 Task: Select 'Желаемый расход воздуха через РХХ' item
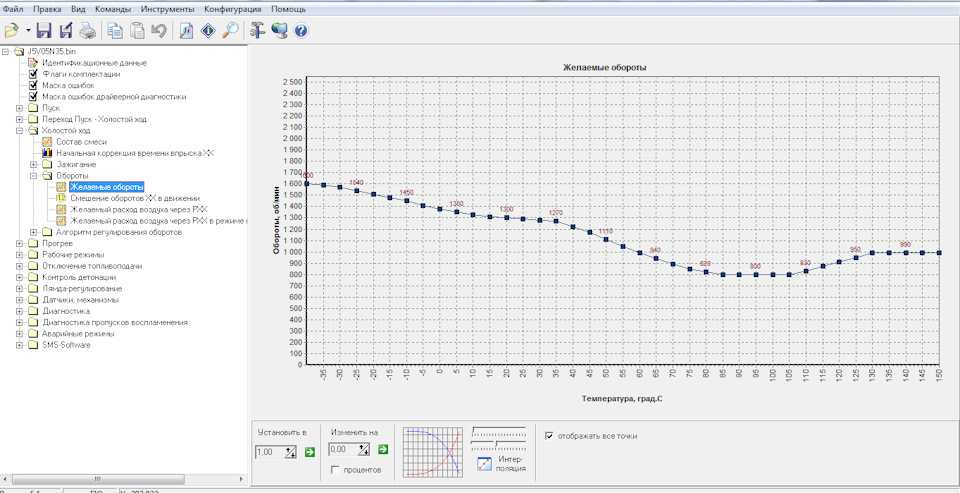pyautogui.click(x=138, y=209)
